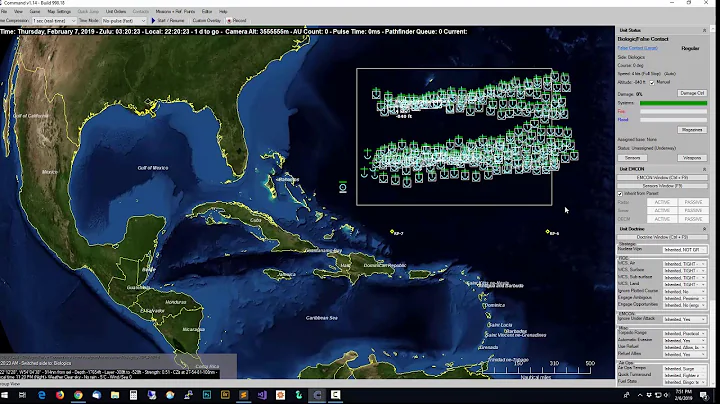Click the Weapons button
The width and height of the screenshot is (720, 404).
pos(692,158)
